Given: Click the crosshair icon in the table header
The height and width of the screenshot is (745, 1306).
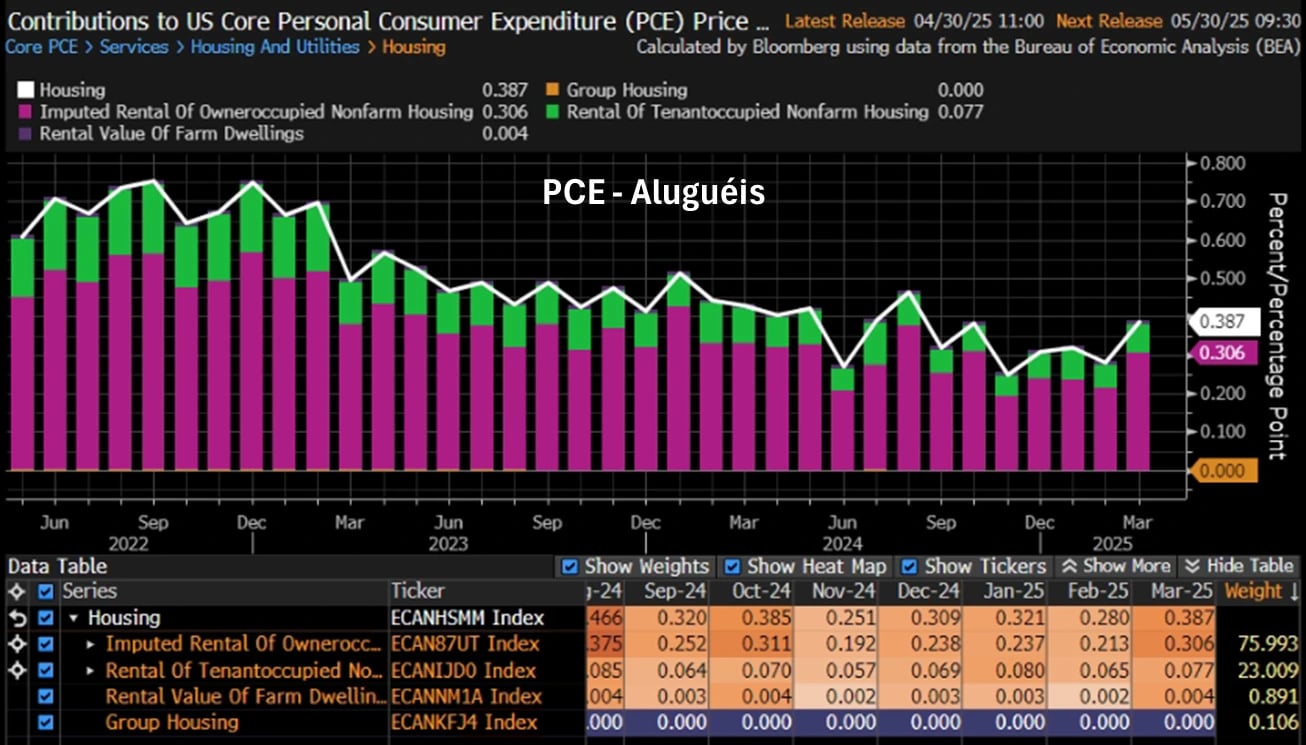Looking at the screenshot, I should (x=15, y=591).
